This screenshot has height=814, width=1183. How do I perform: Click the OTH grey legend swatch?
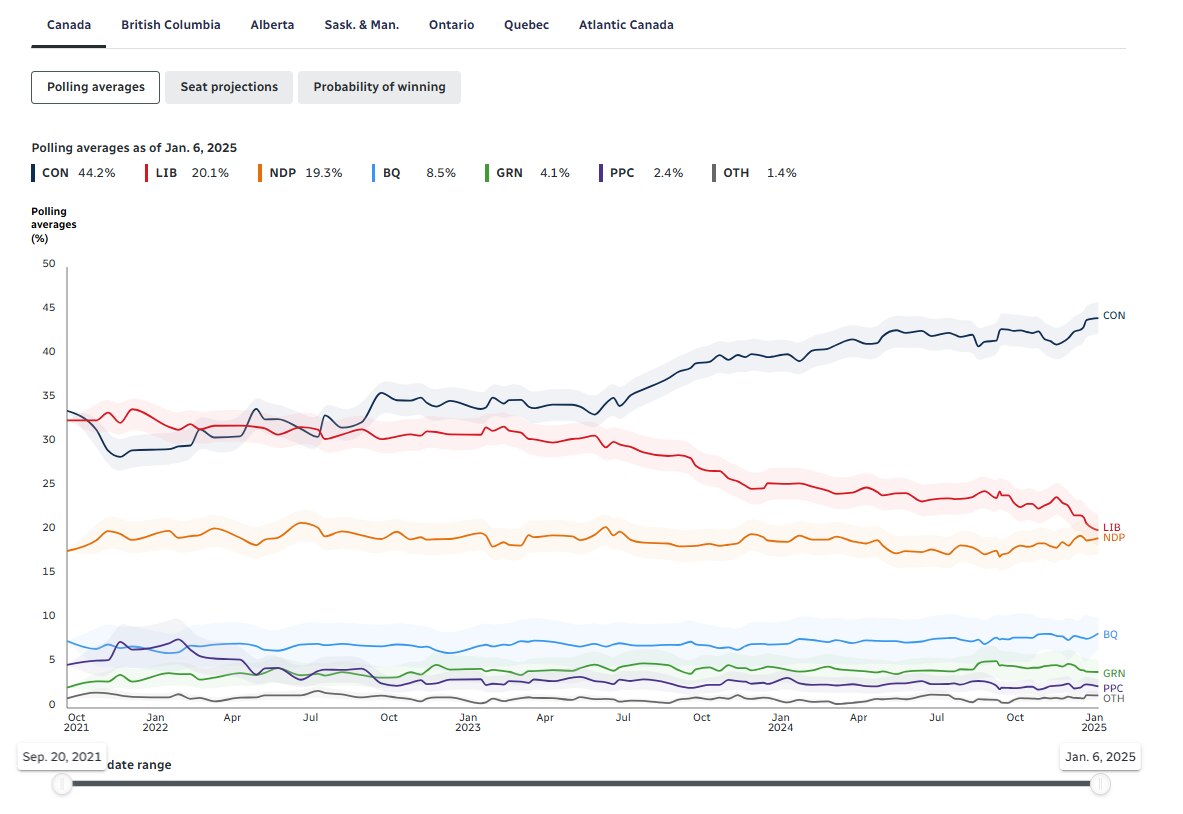point(714,173)
